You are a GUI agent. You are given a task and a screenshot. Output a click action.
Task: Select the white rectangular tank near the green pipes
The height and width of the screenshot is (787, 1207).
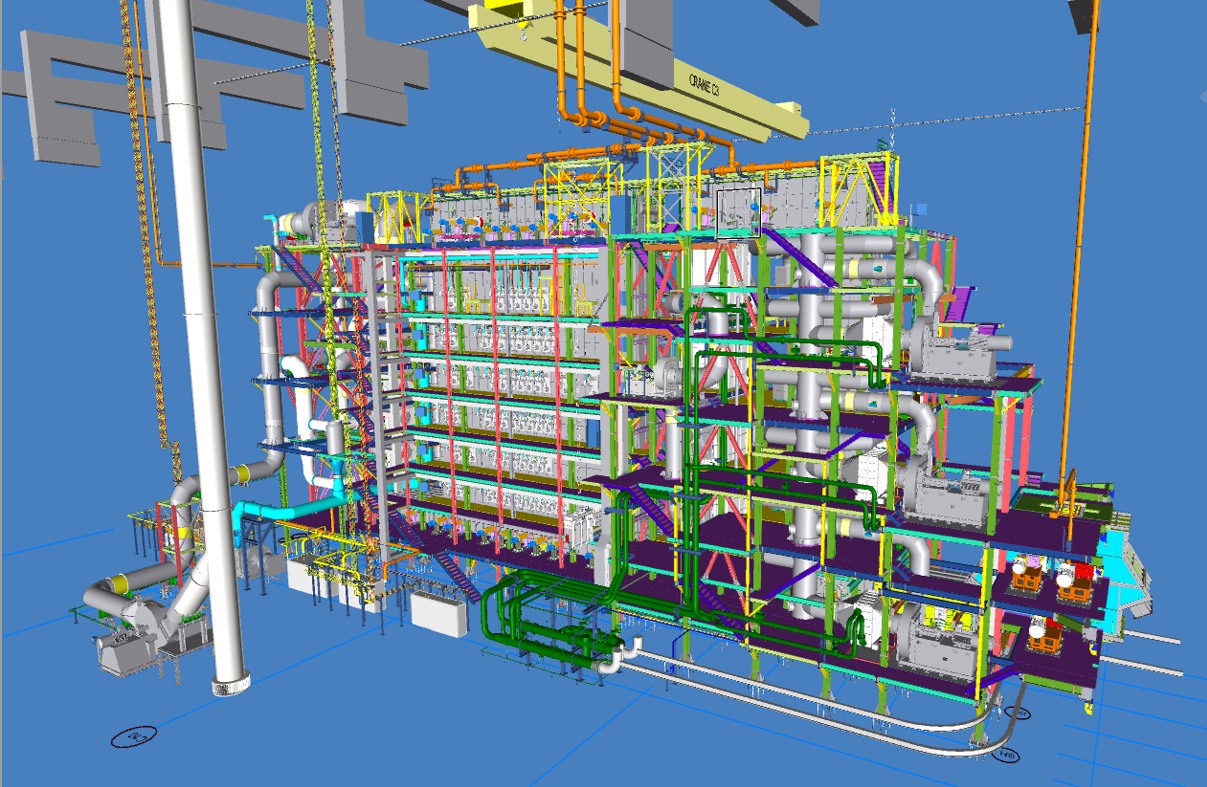pyautogui.click(x=438, y=612)
